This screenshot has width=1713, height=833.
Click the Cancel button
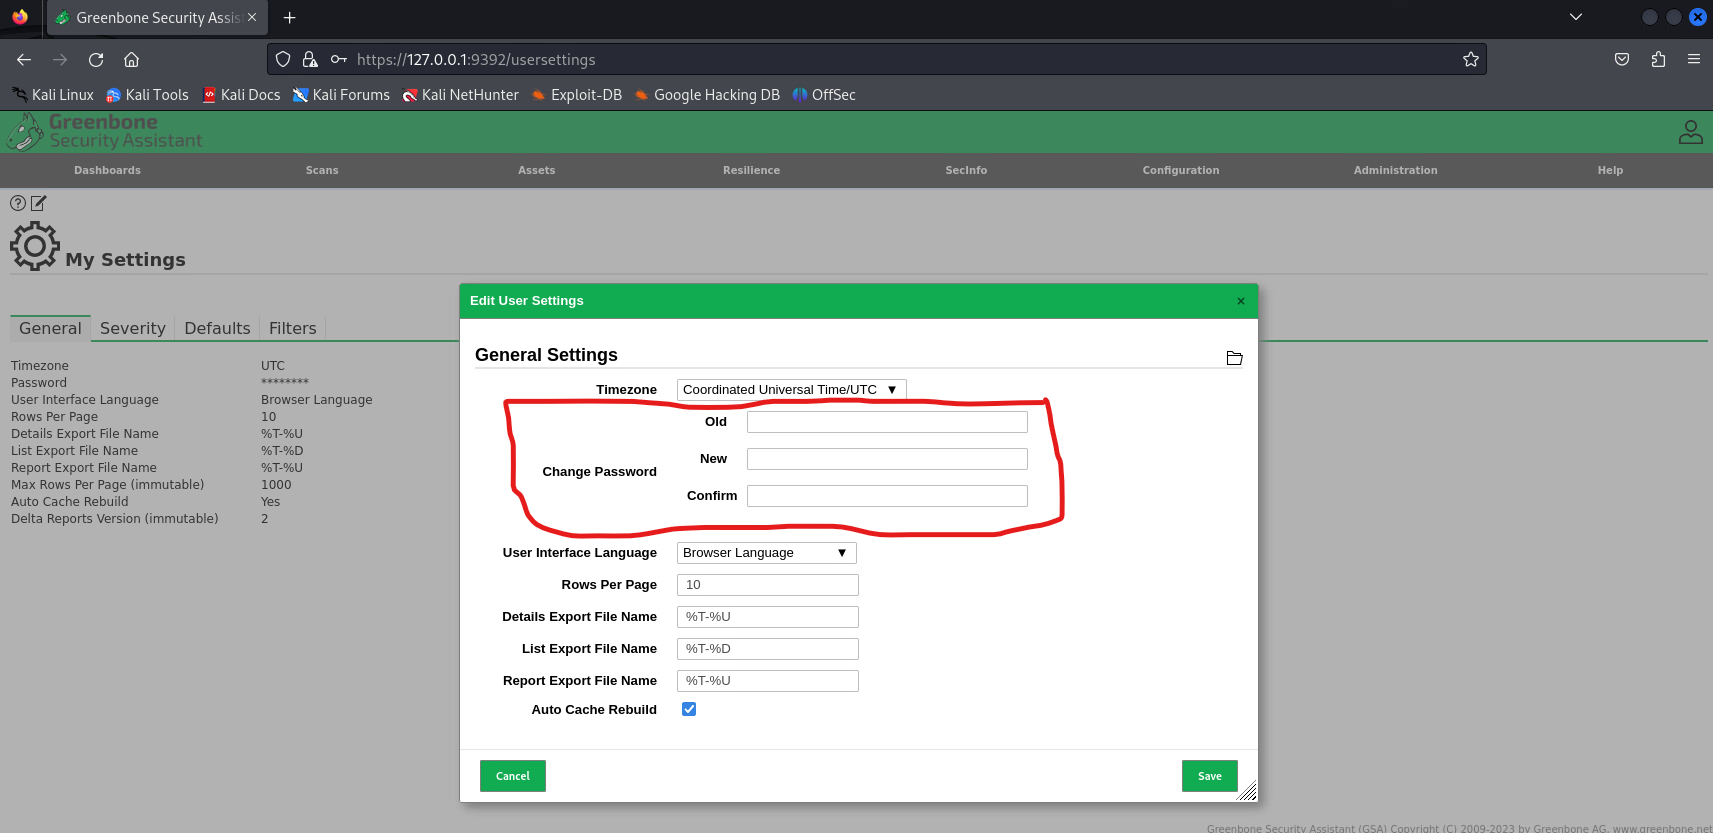[513, 776]
